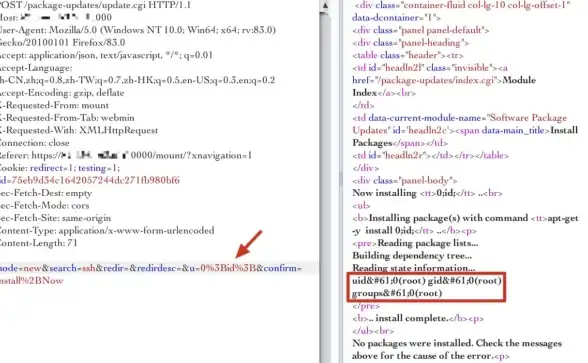Click the Sec-Fetch-Dest: empty header
The width and height of the screenshot is (588, 363).
tap(46, 193)
